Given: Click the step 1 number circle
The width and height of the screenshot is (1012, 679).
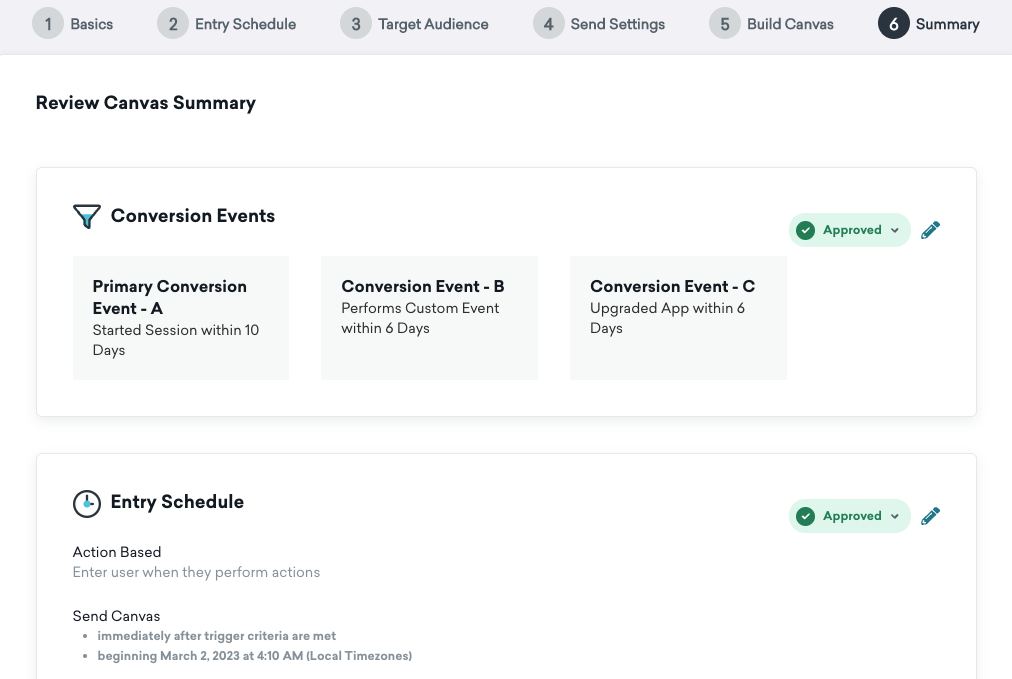Looking at the screenshot, I should (x=48, y=24).
